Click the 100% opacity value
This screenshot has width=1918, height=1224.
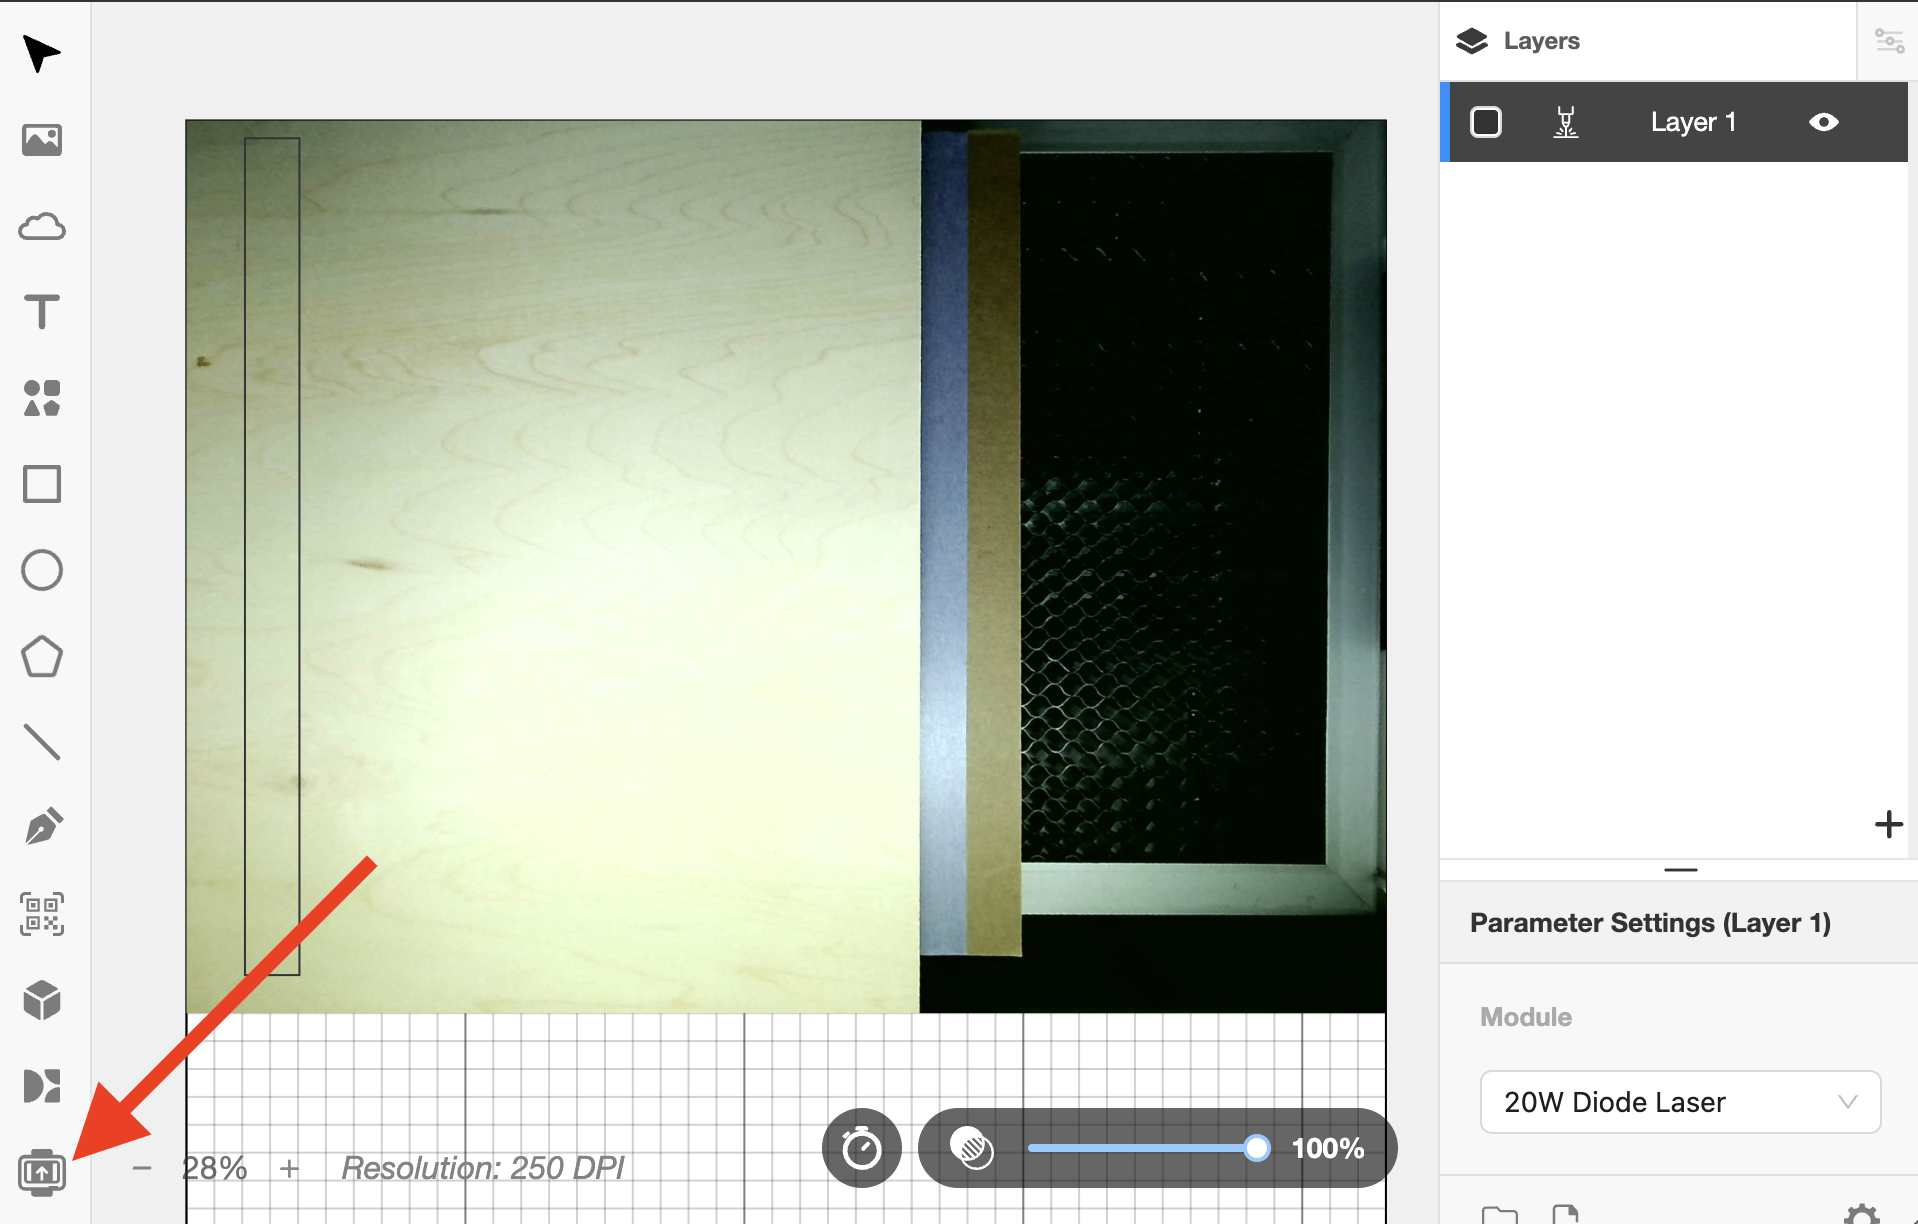[1327, 1148]
